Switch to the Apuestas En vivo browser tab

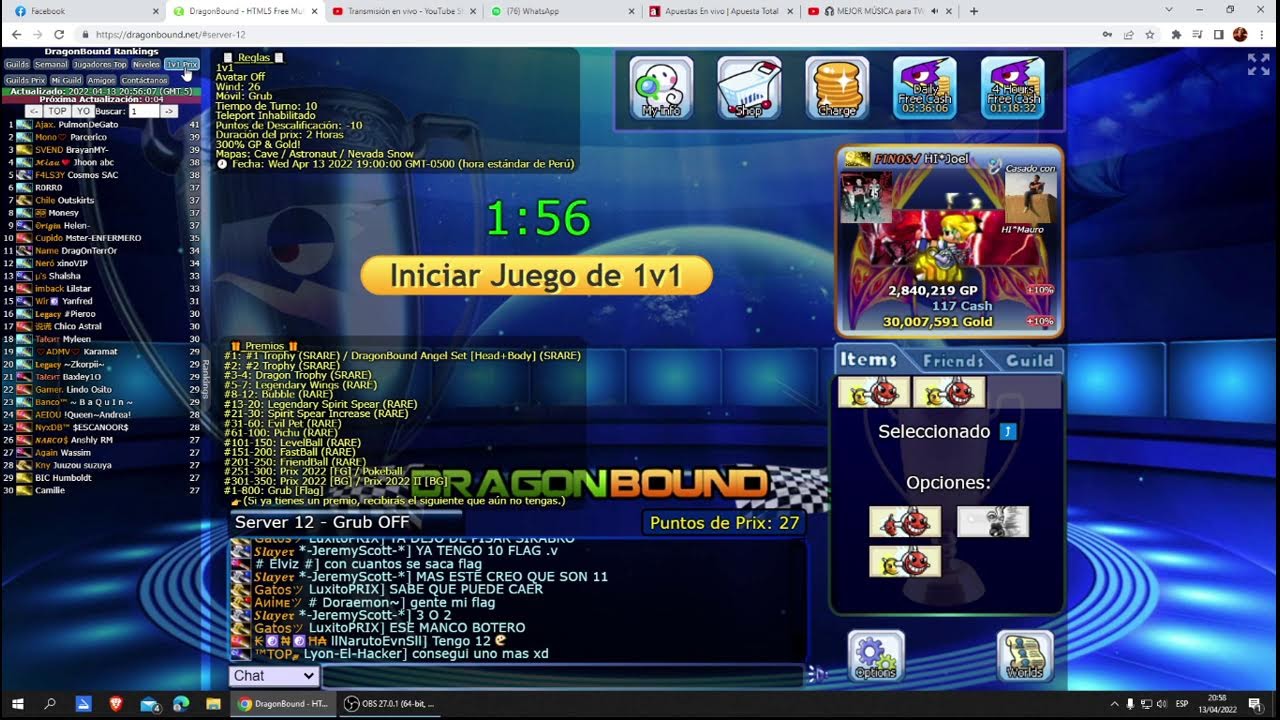click(x=720, y=11)
